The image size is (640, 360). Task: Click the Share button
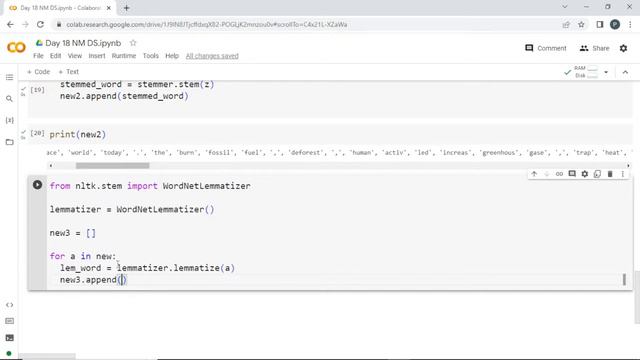[x=594, y=48]
